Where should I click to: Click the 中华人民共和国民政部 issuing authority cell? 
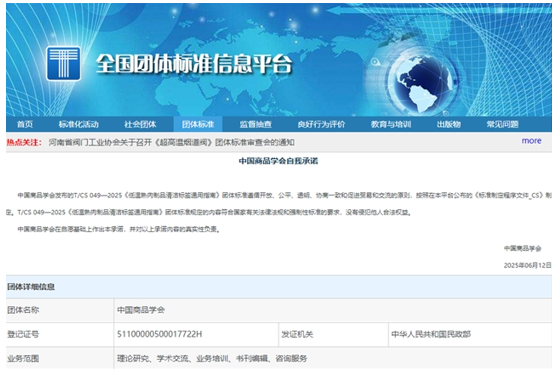470,334
